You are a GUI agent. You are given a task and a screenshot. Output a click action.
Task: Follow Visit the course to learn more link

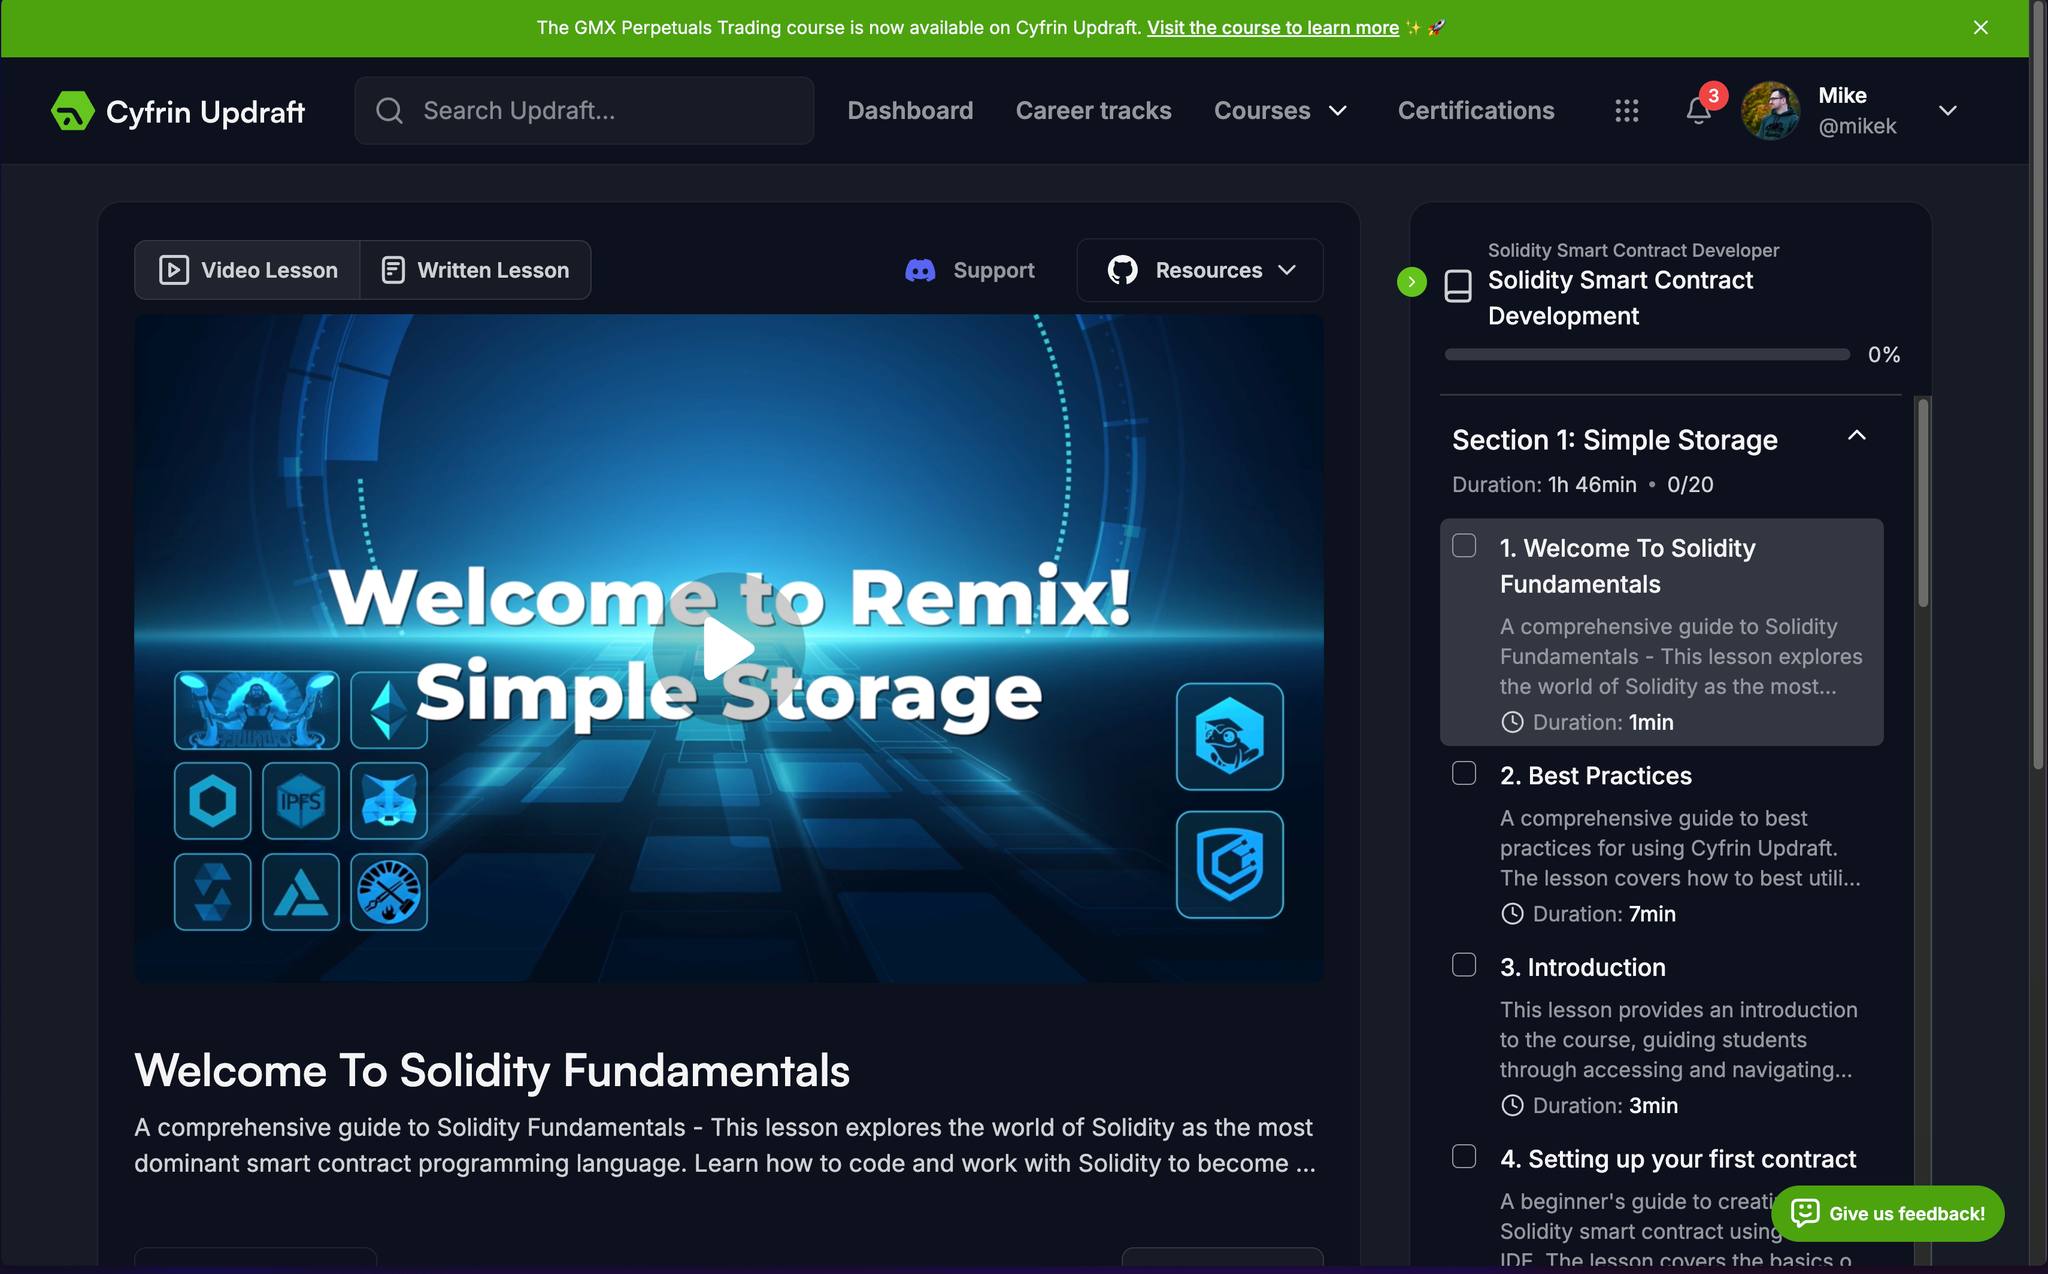[1273, 28]
